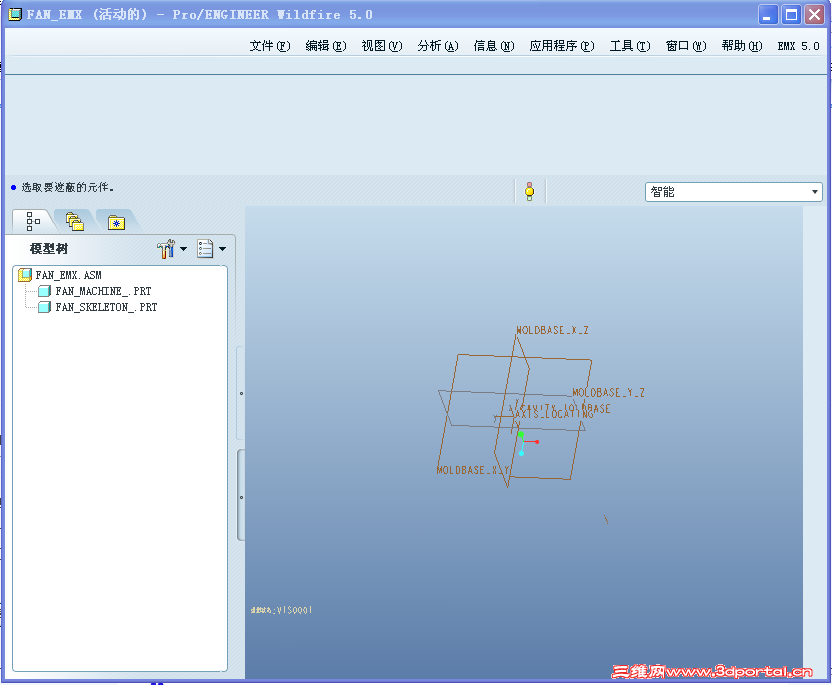Screen dimensions: 832x685
Task: Open the 文件(F) menu
Action: point(270,46)
